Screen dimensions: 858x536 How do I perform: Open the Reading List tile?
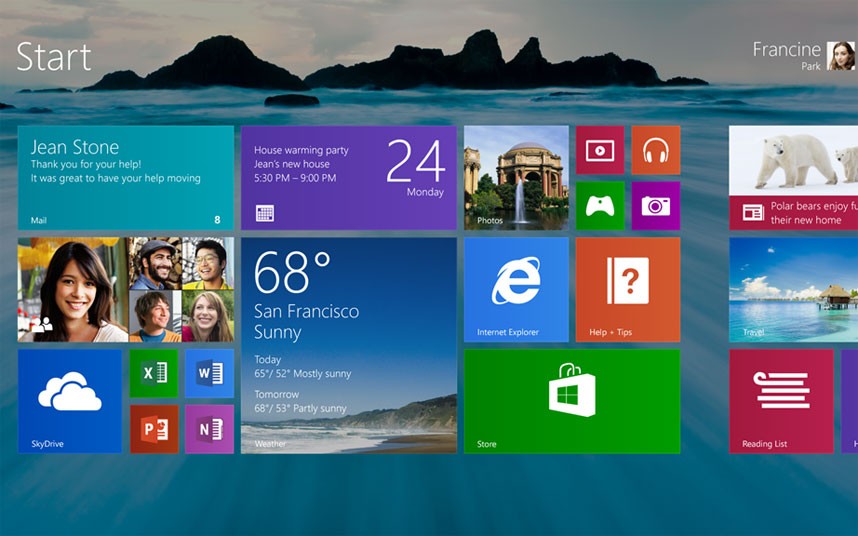coord(781,401)
